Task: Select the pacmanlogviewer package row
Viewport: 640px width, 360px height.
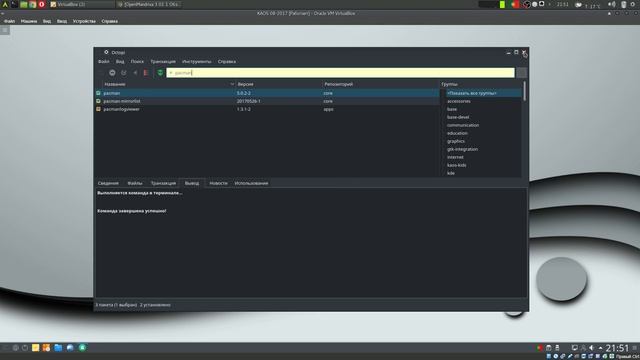Action: (x=267, y=109)
